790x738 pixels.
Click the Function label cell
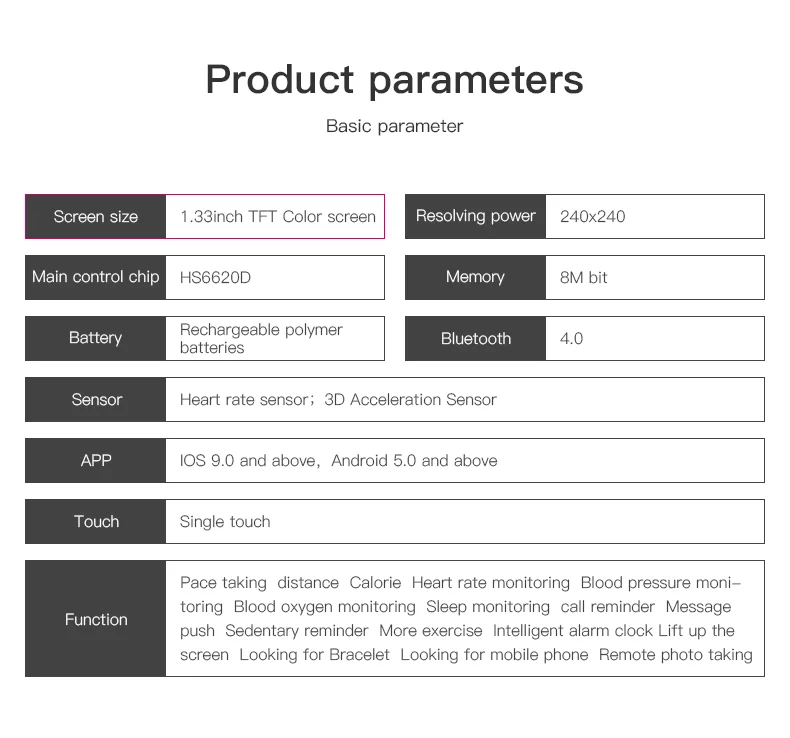pyautogui.click(x=96, y=619)
